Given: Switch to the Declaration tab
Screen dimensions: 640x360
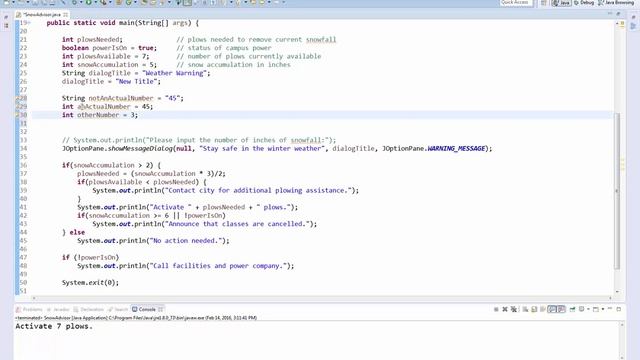Looking at the screenshot, I should pyautogui.click(x=89, y=309).
